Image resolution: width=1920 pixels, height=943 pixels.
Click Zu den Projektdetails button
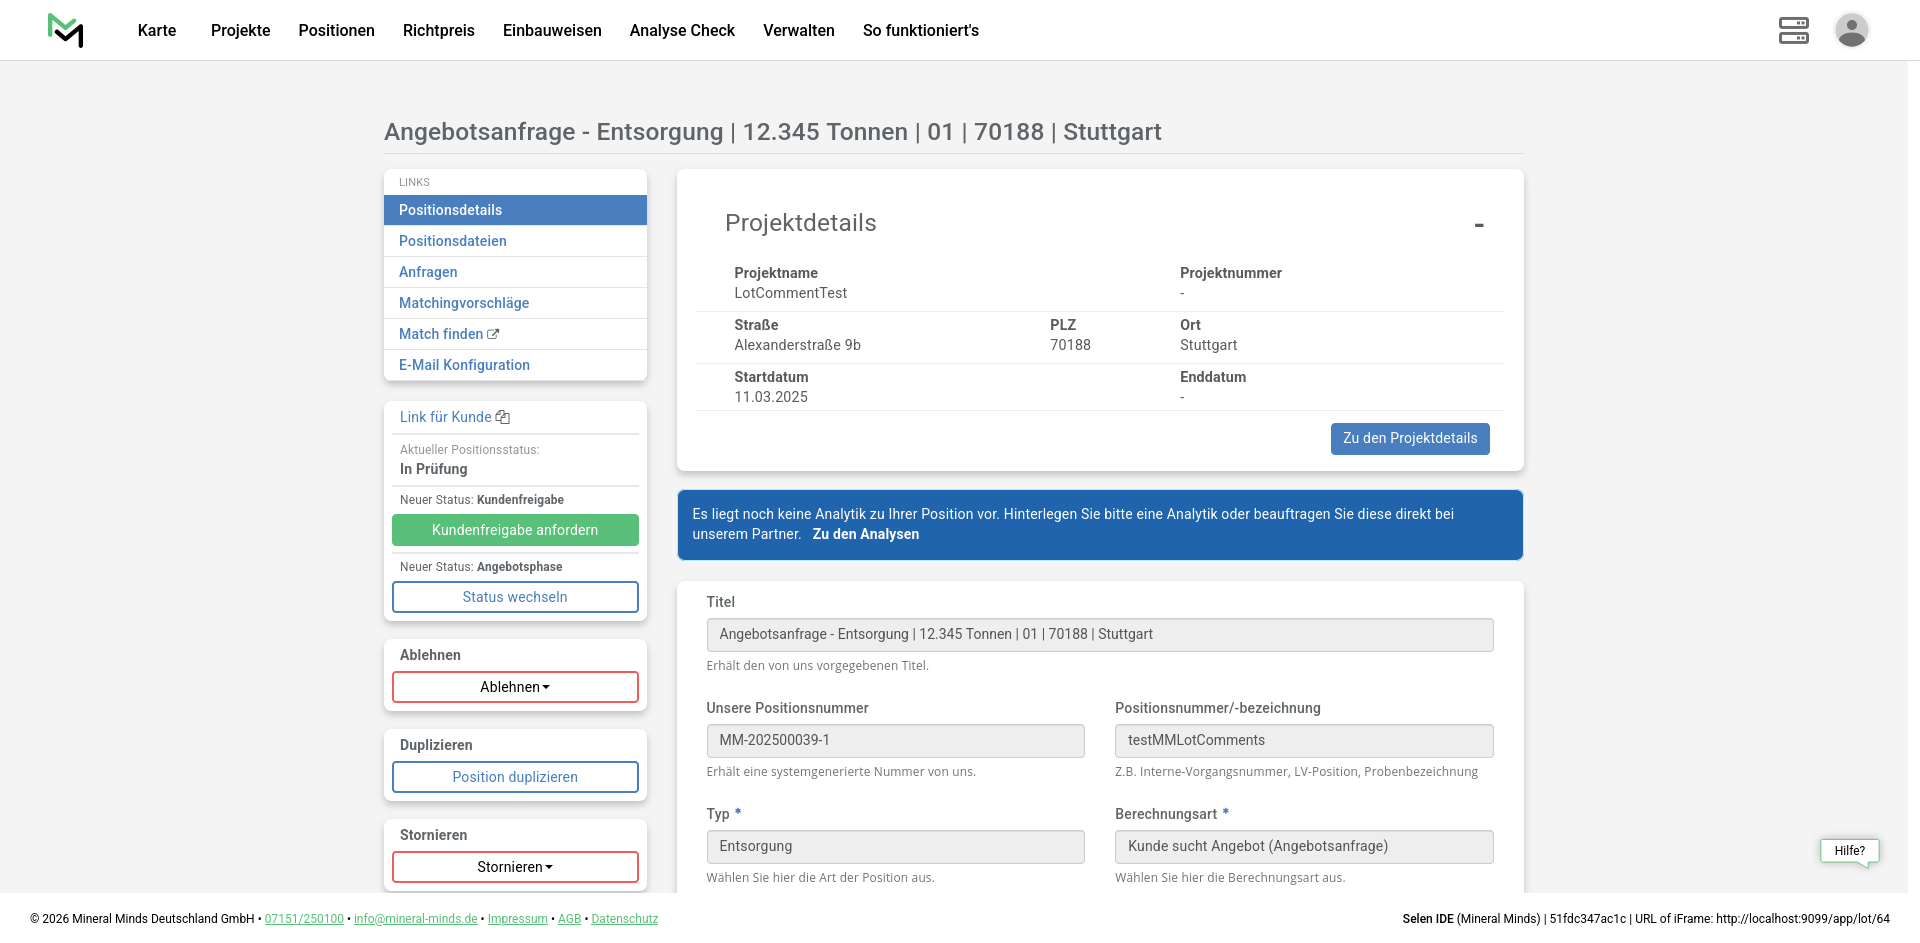pos(1409,438)
